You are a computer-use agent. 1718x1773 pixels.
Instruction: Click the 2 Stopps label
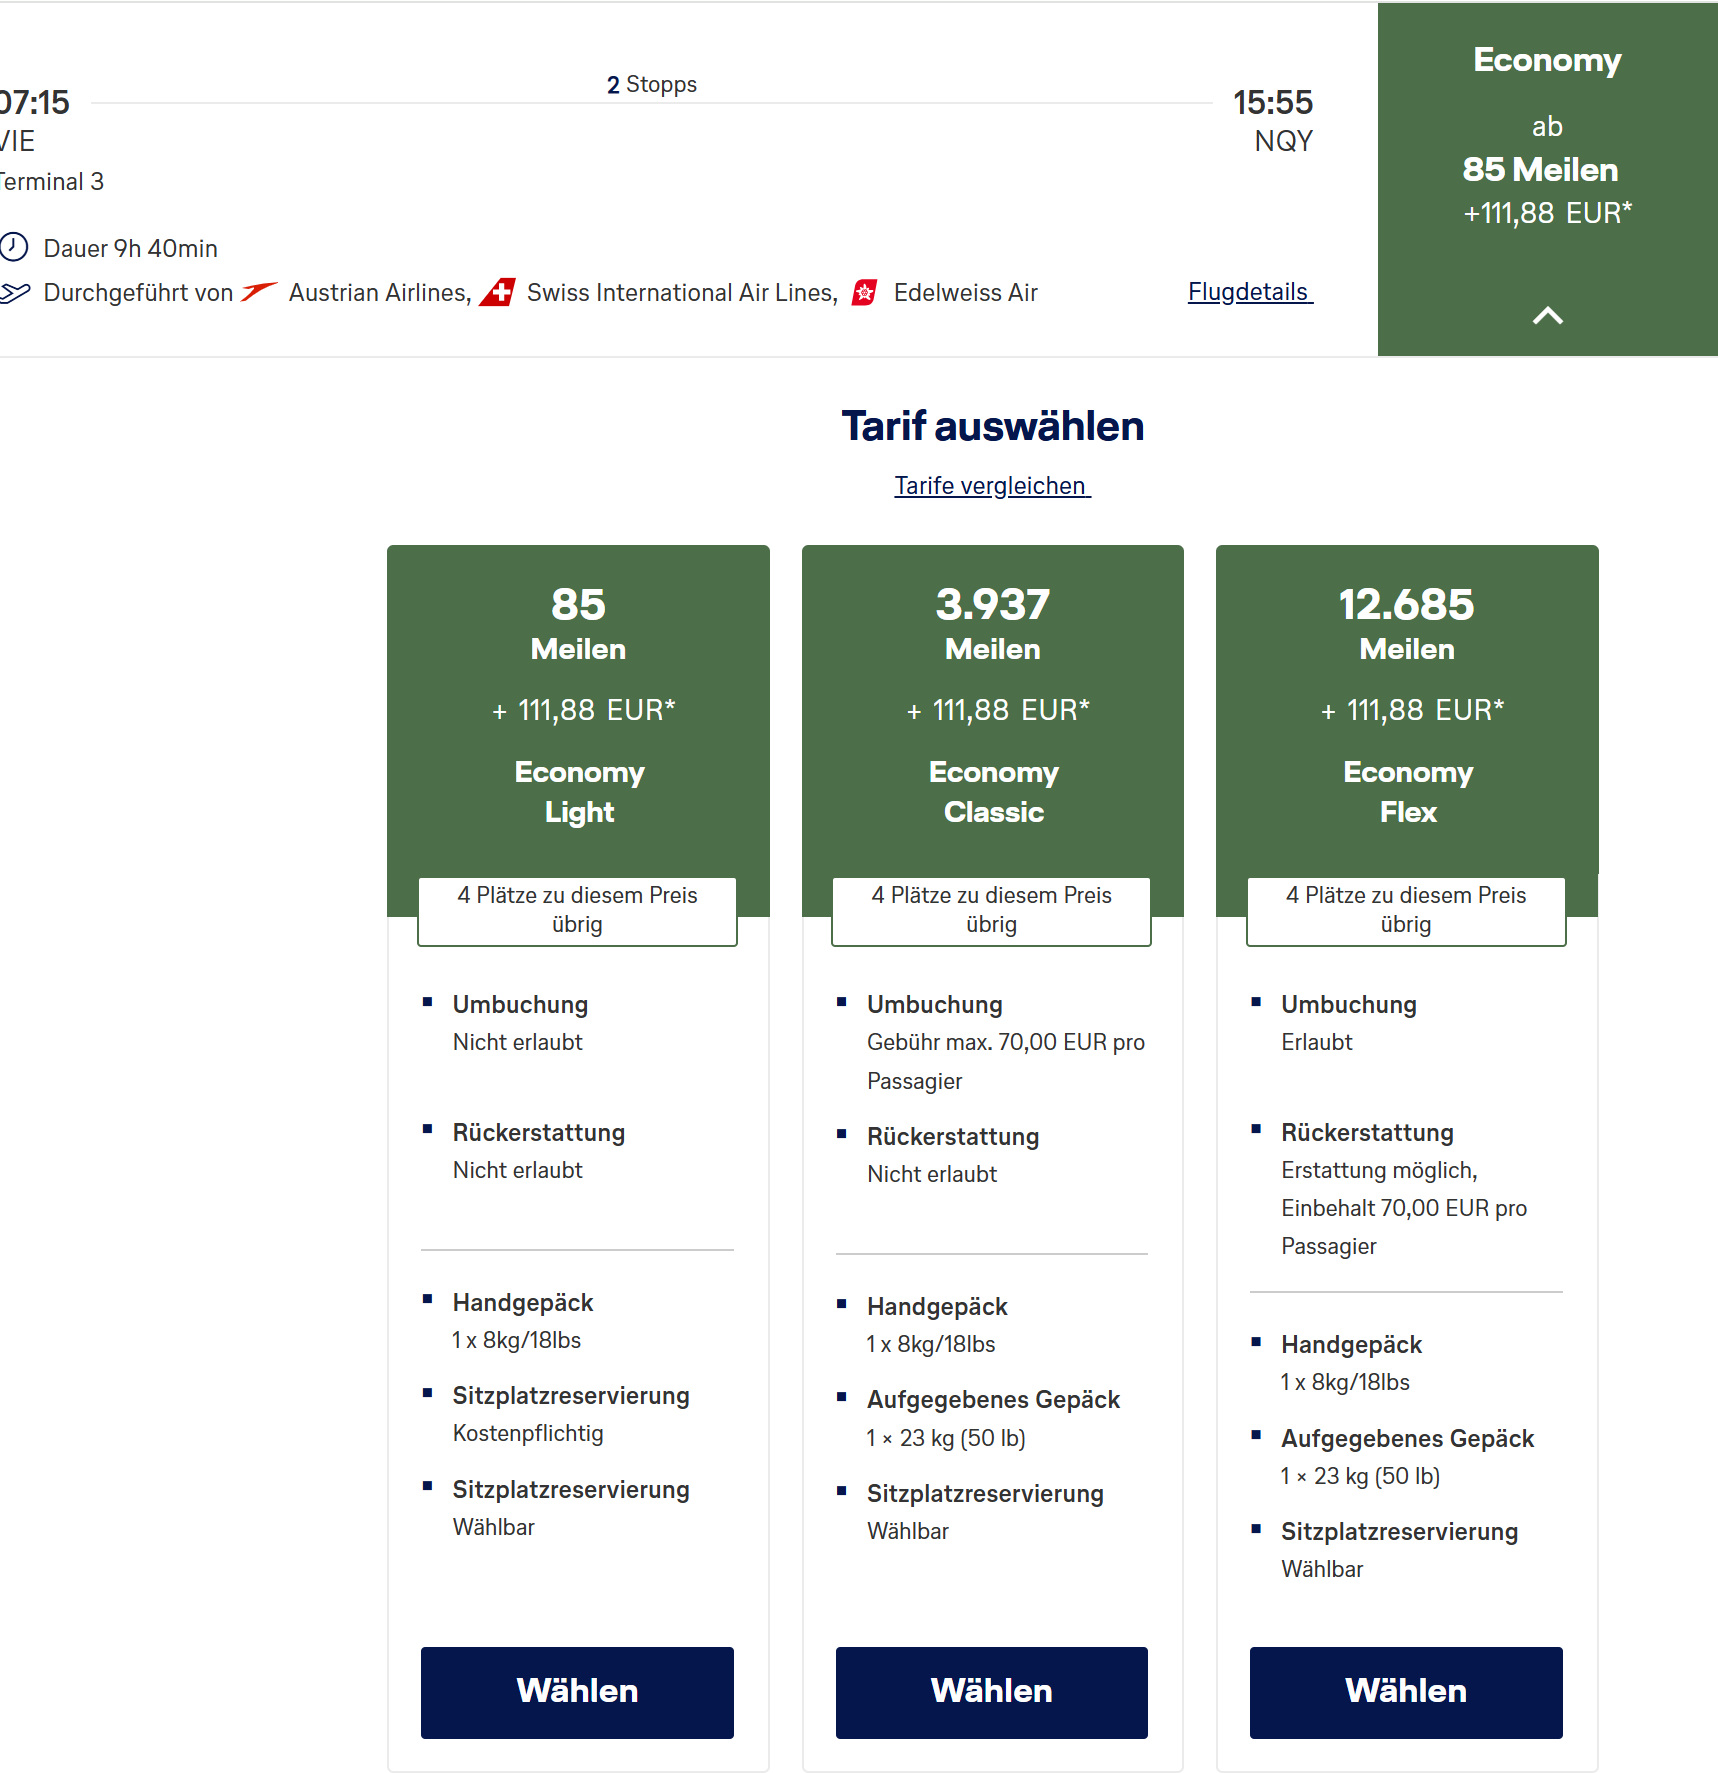pos(651,85)
